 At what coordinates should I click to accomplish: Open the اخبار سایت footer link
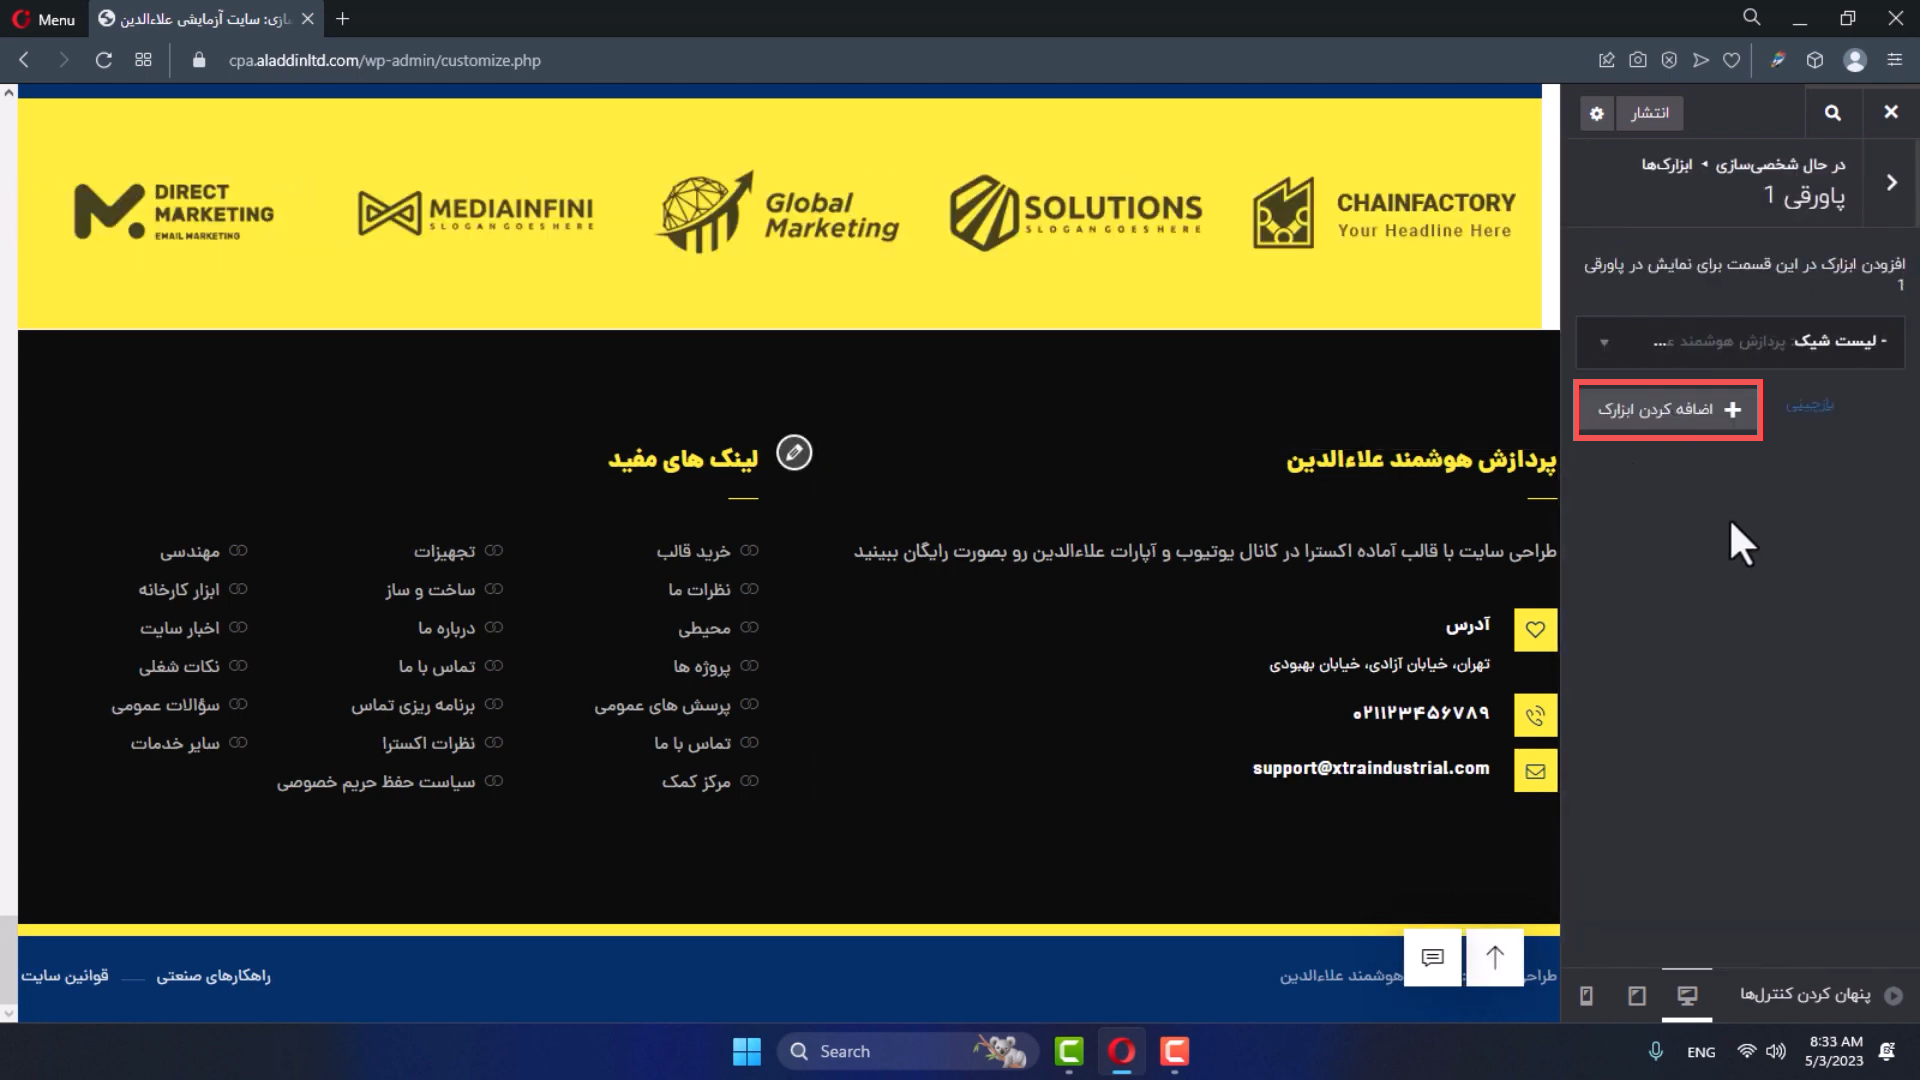180,628
